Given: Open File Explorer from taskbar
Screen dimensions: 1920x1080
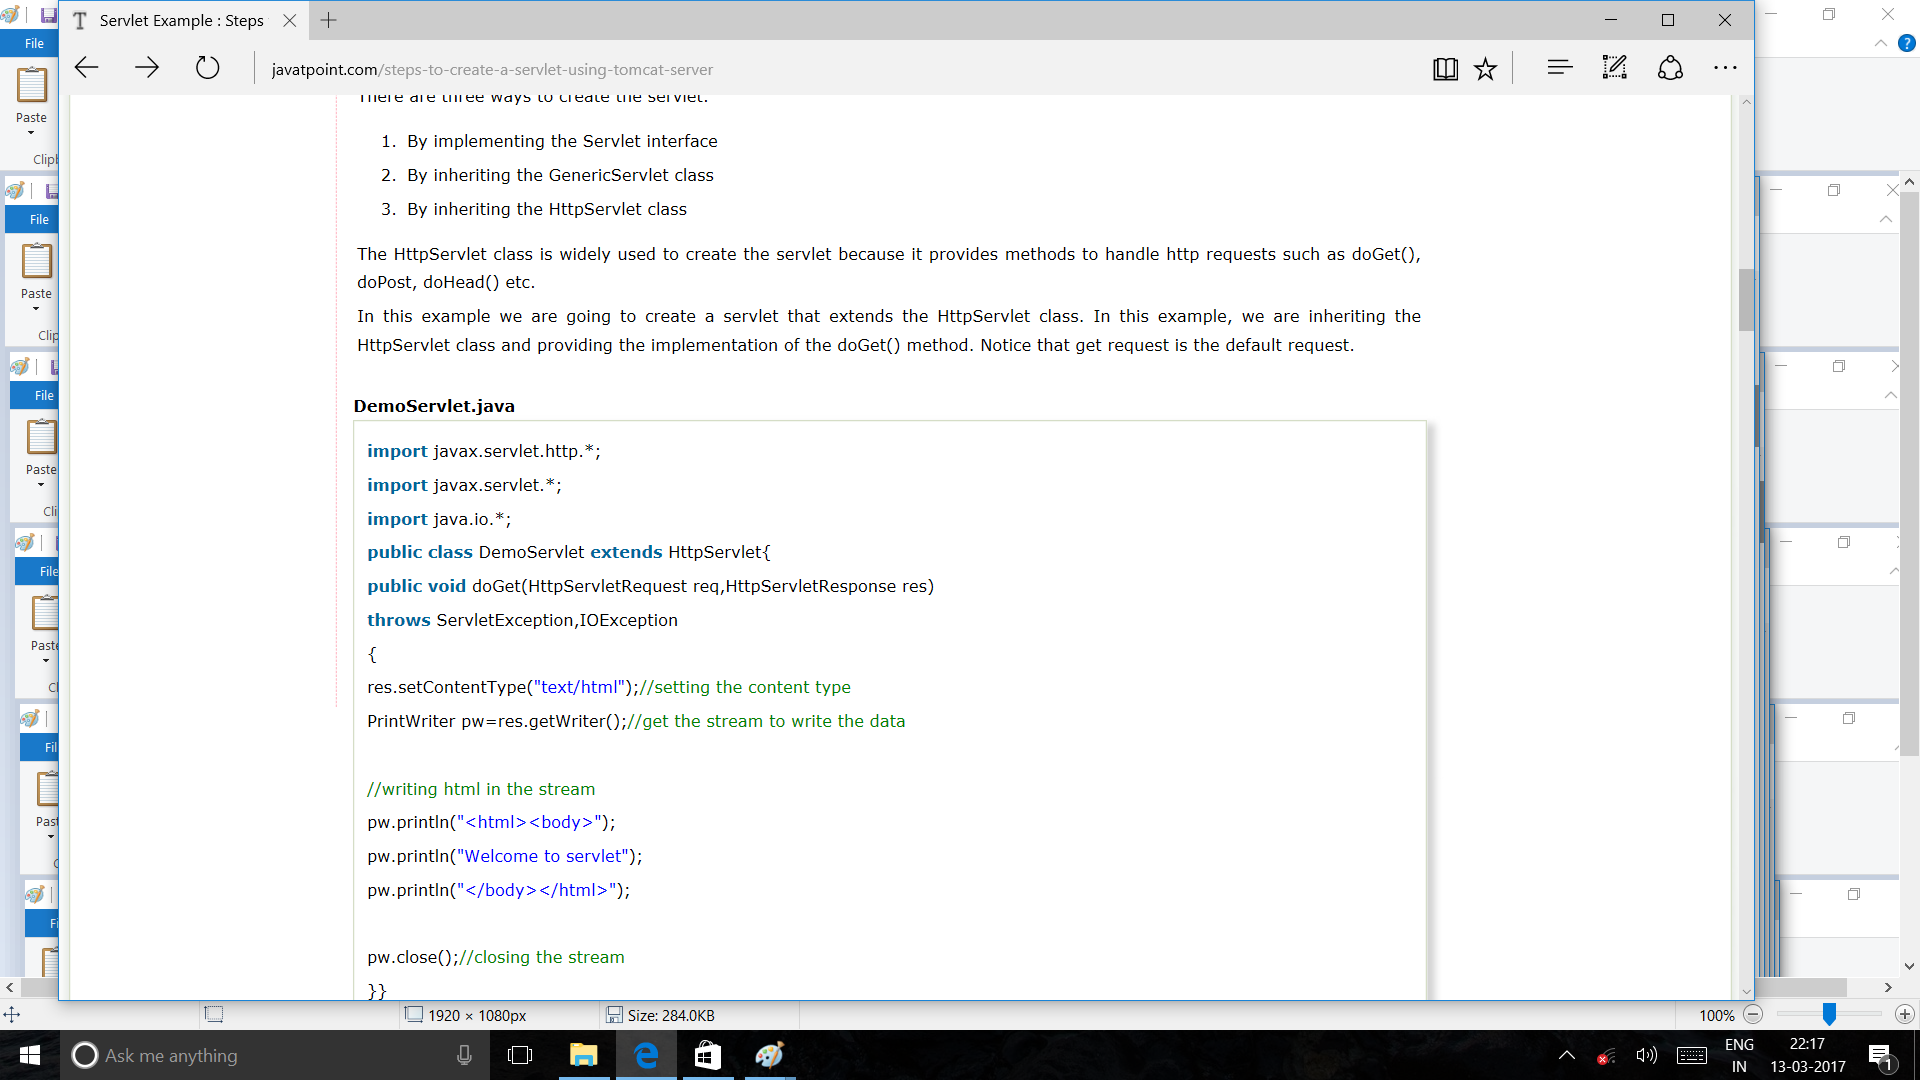Looking at the screenshot, I should coord(583,1055).
